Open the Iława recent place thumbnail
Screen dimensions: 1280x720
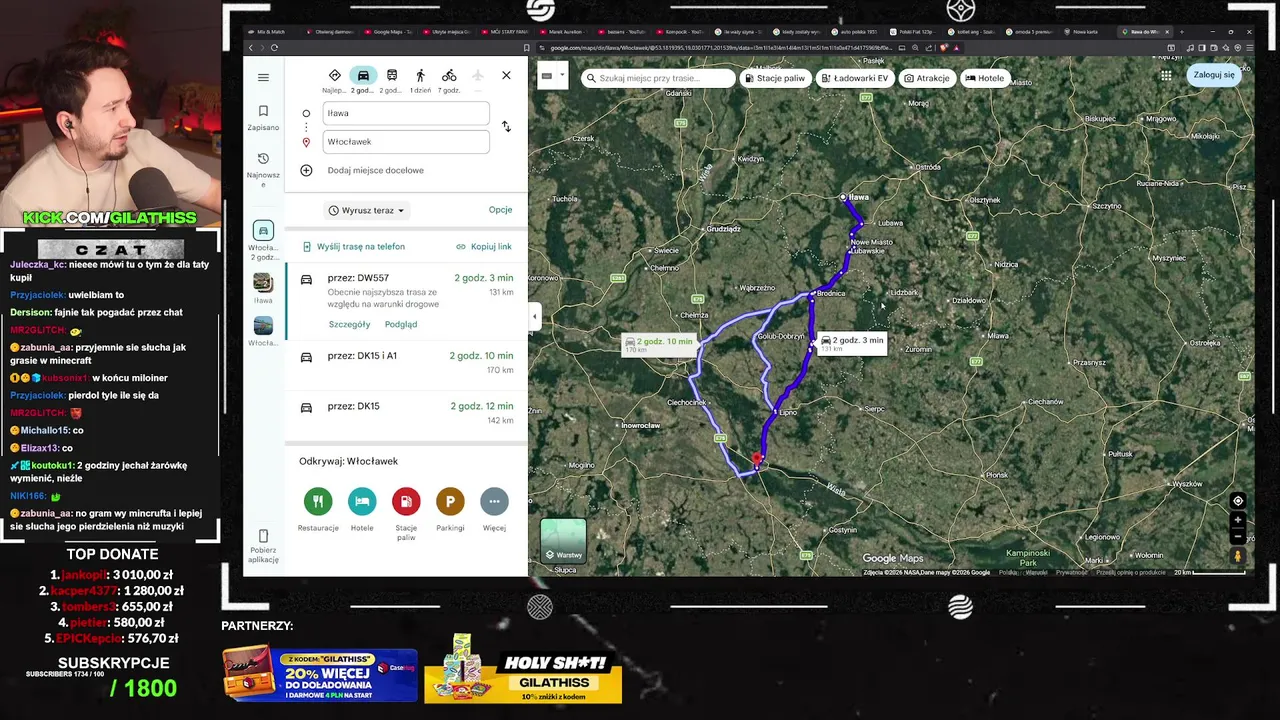point(263,288)
